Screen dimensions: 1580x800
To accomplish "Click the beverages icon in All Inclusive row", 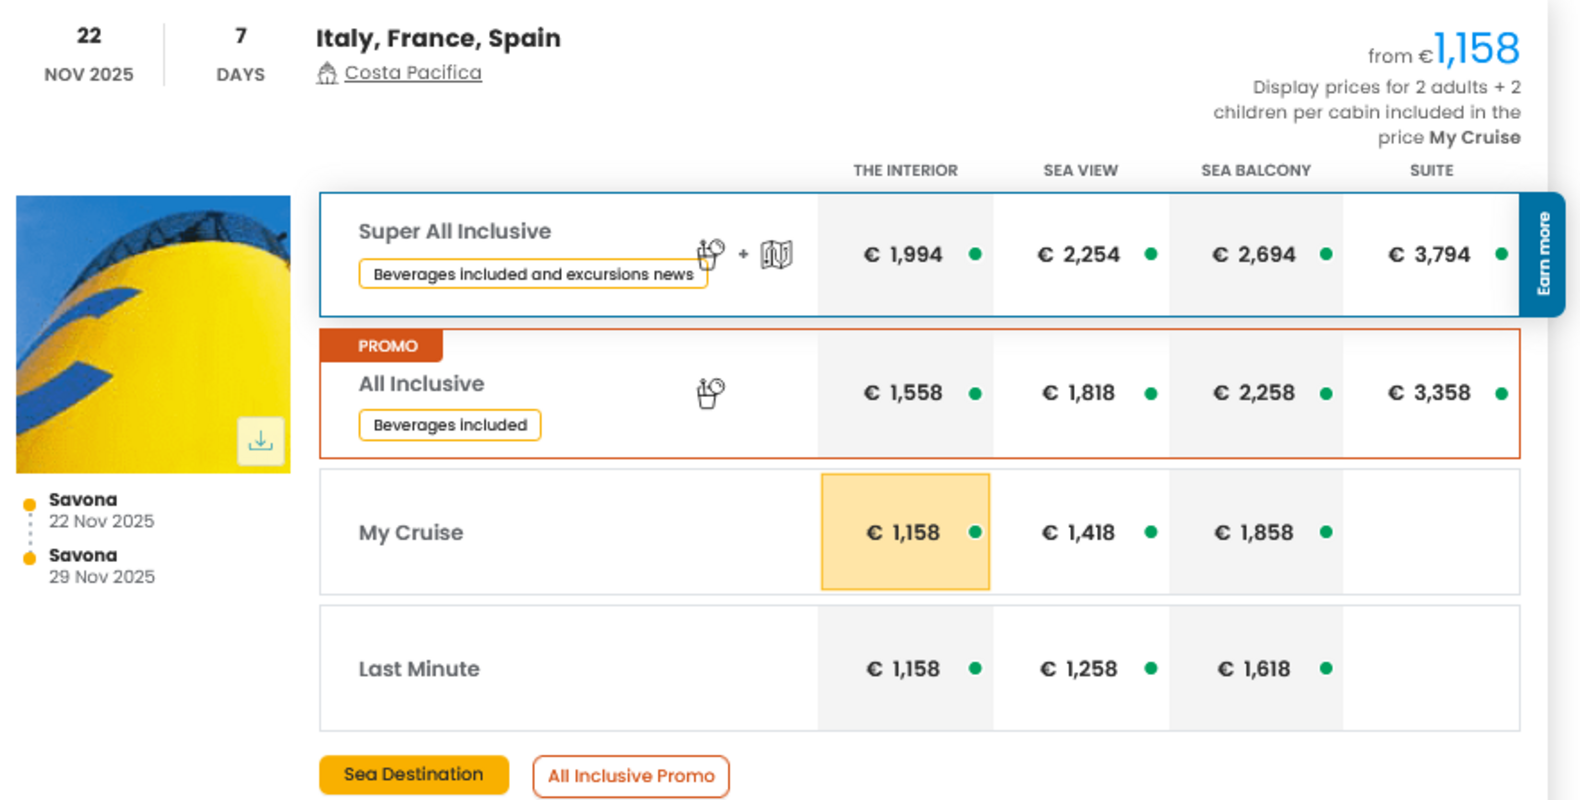I will (710, 393).
